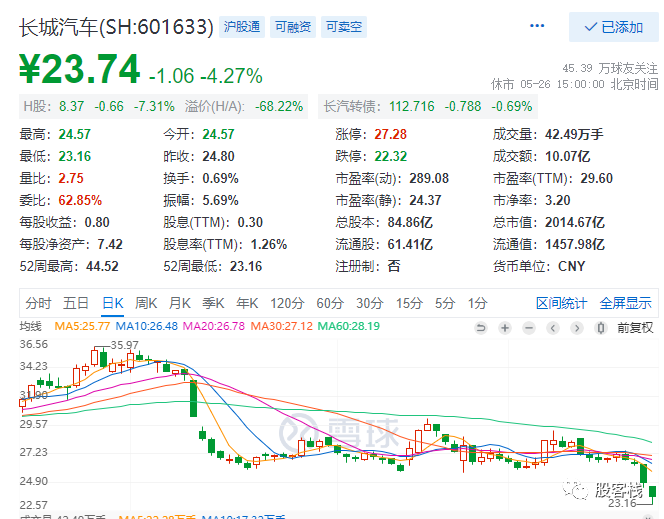Click the 35.97 high marker on chart
664x519 pixels.
pyautogui.click(x=124, y=345)
